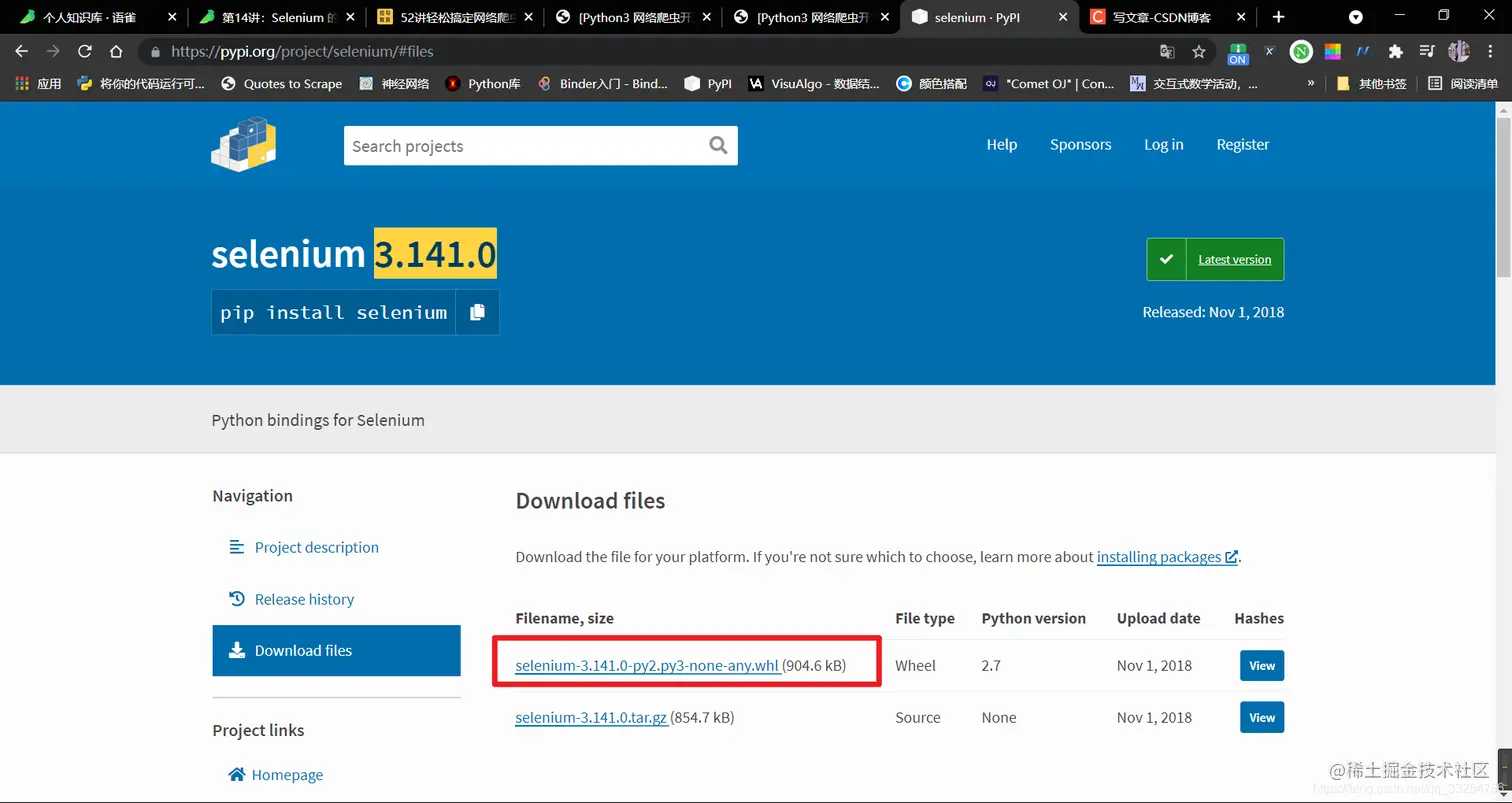This screenshot has height=803, width=1512.
Task: View hashes for the Wheel file
Action: click(1262, 665)
